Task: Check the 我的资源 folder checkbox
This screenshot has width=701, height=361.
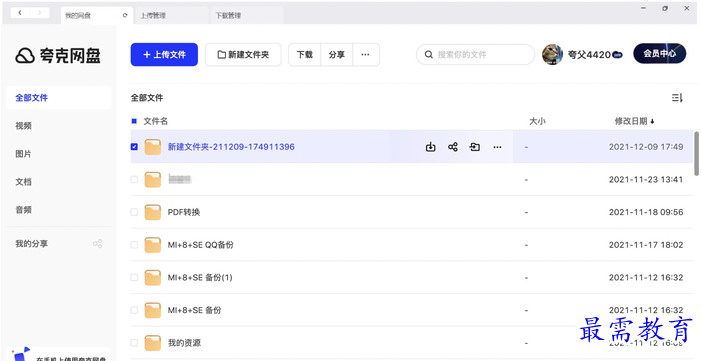Action: click(x=134, y=343)
